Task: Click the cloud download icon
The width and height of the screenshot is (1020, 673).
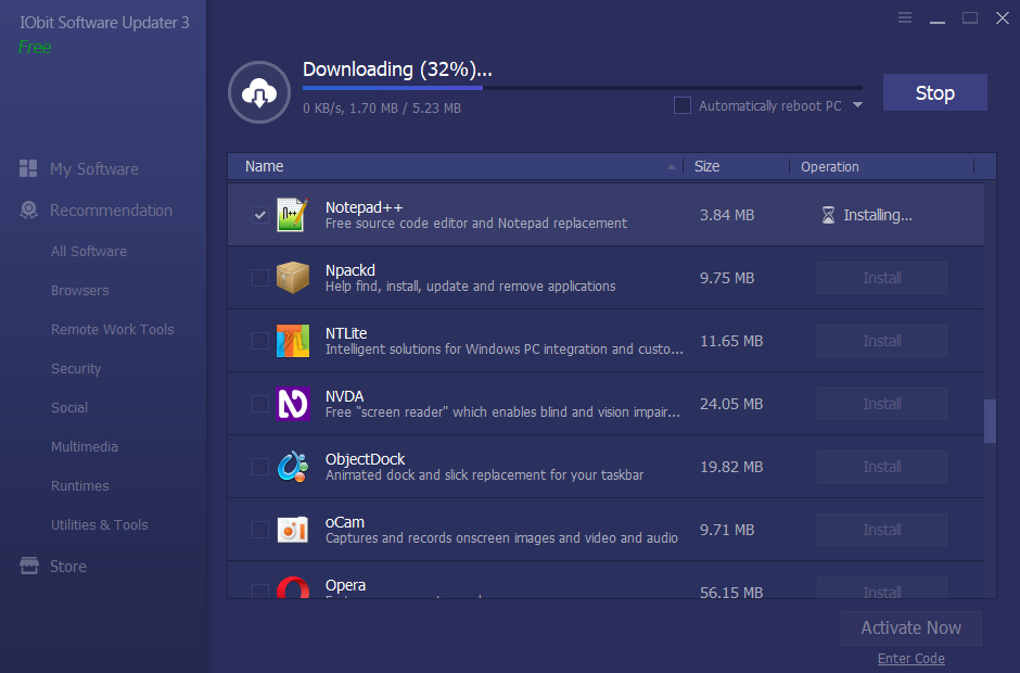Action: [x=259, y=93]
